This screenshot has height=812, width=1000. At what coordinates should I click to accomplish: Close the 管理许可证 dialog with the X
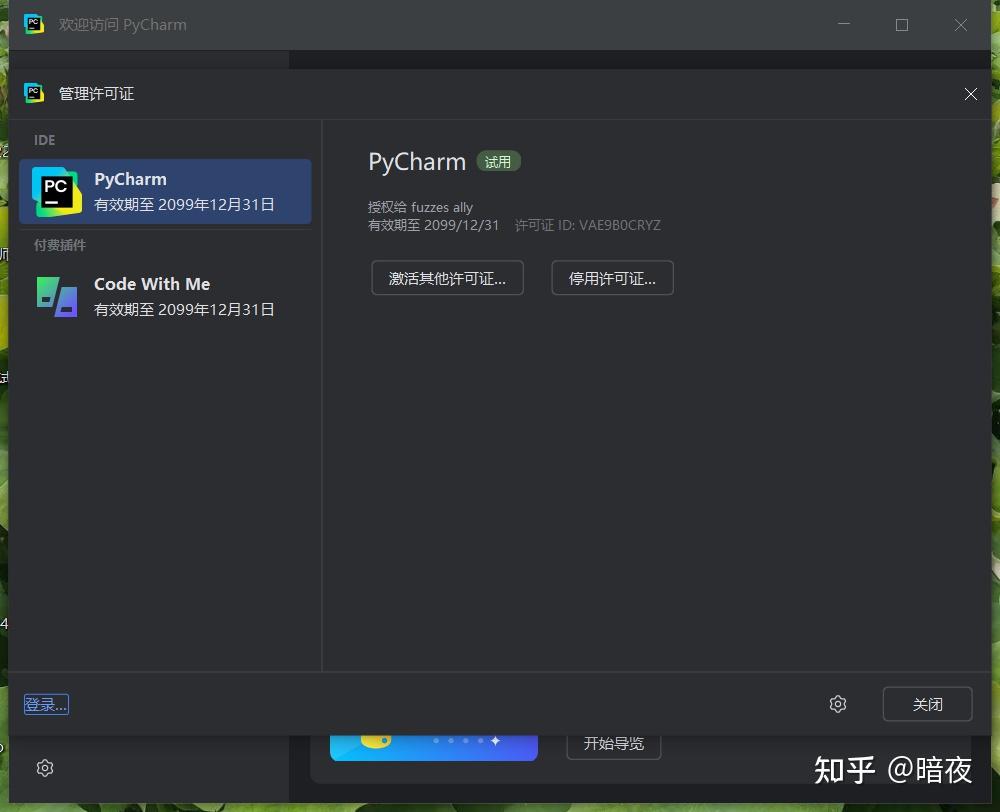point(970,94)
